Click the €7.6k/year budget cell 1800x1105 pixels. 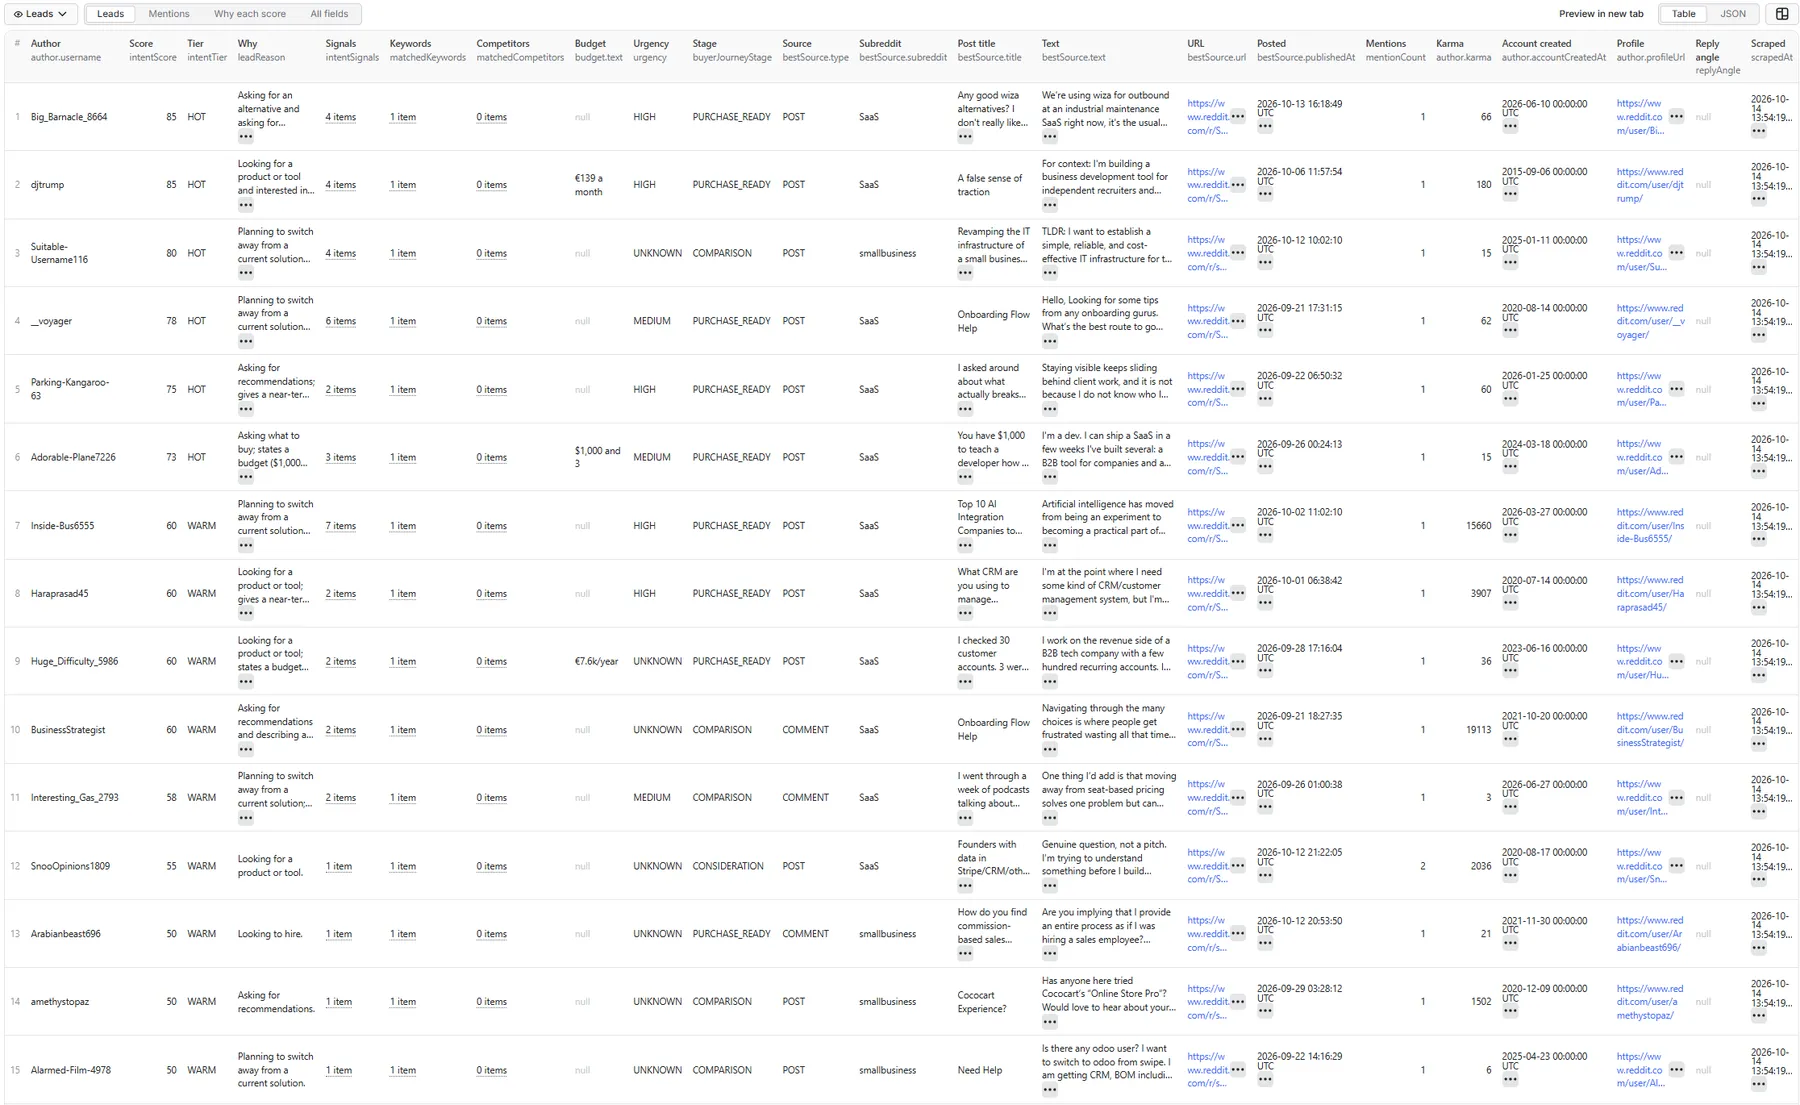597,662
